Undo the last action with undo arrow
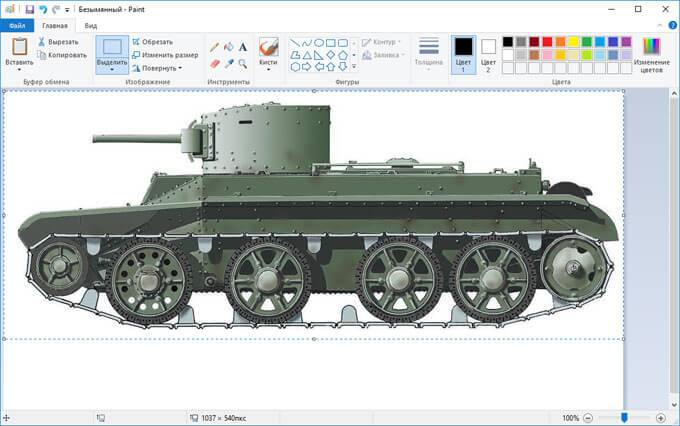Image resolution: width=680 pixels, height=426 pixels. [42, 9]
